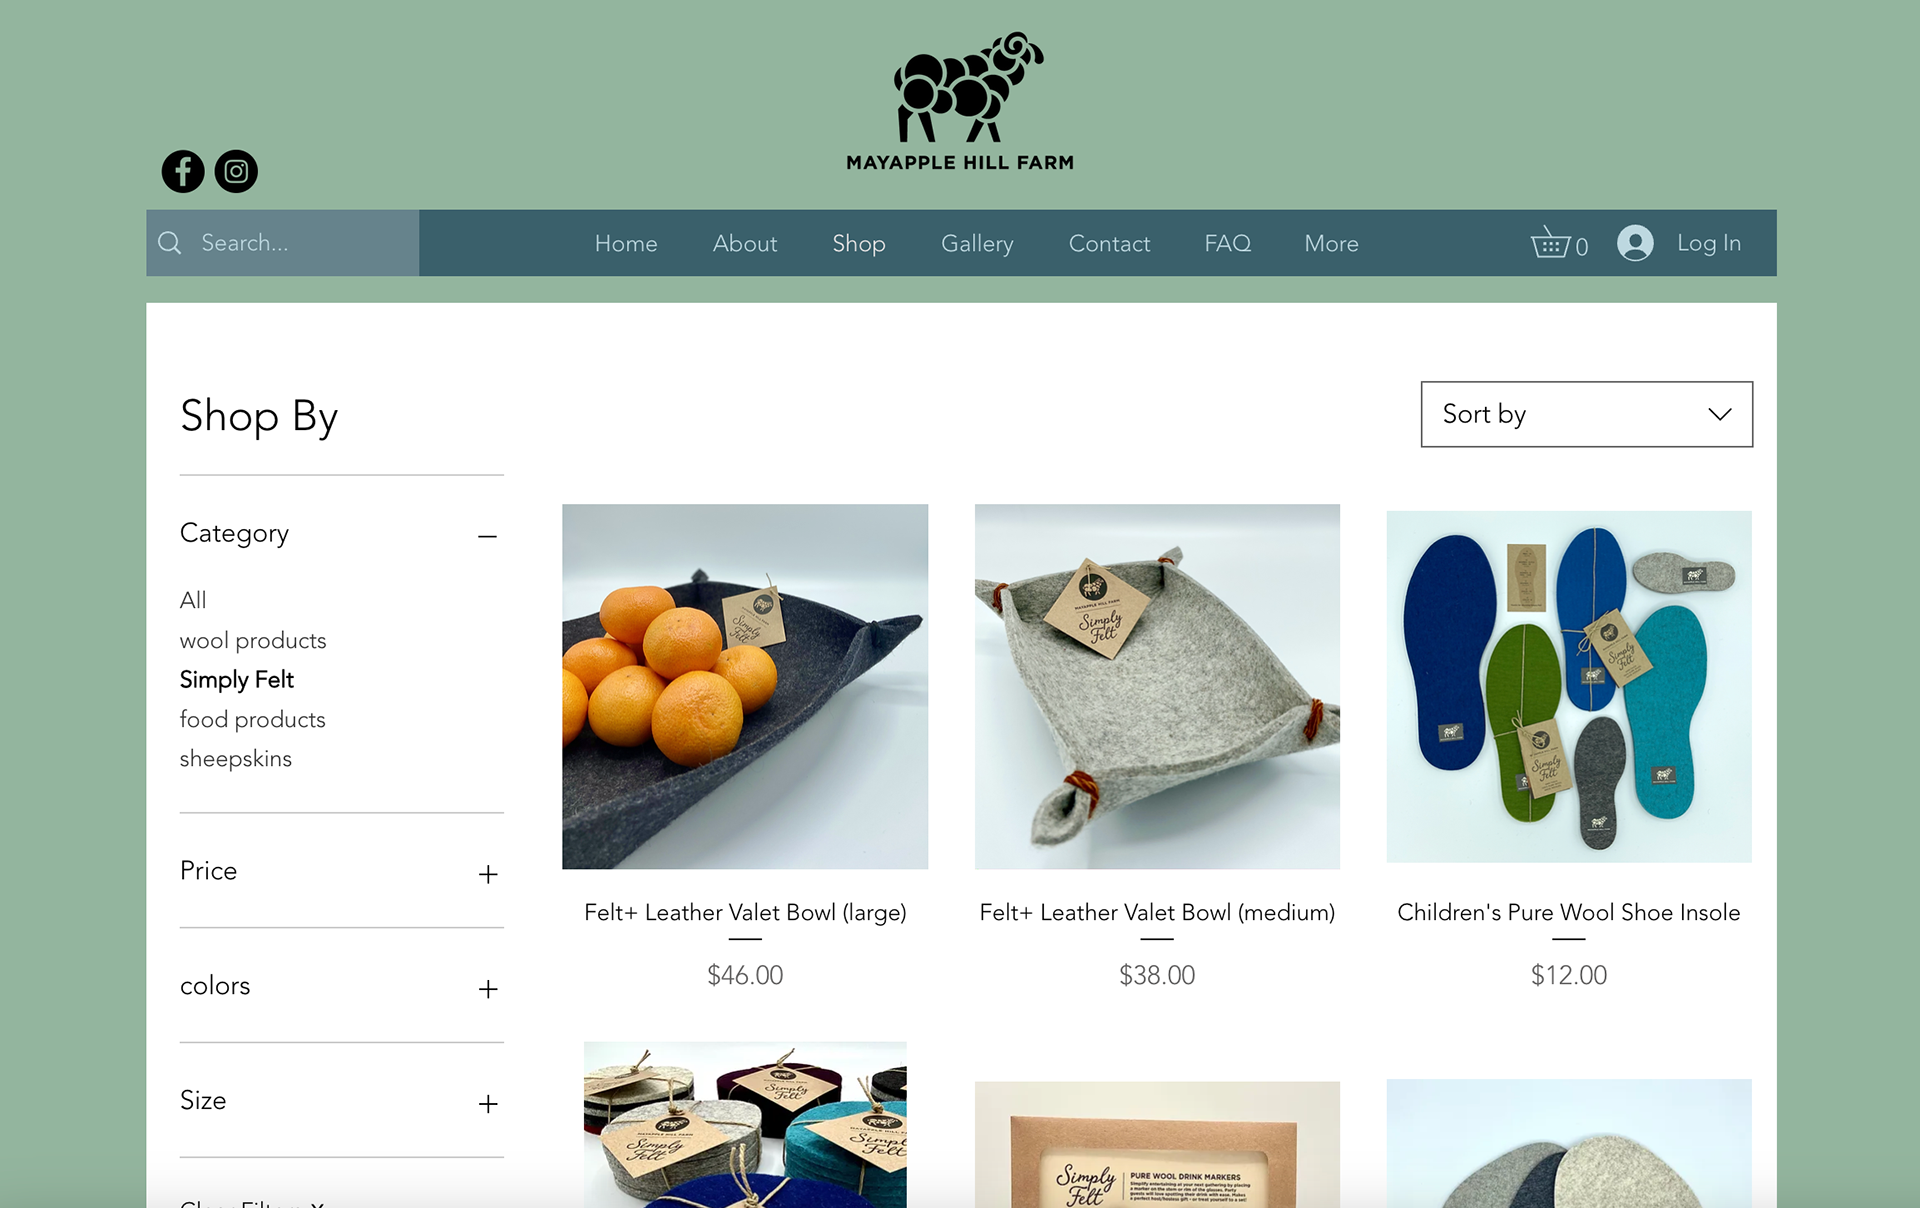Image resolution: width=1920 pixels, height=1208 pixels.
Task: Open the Gallery navigation item
Action: [x=977, y=243]
